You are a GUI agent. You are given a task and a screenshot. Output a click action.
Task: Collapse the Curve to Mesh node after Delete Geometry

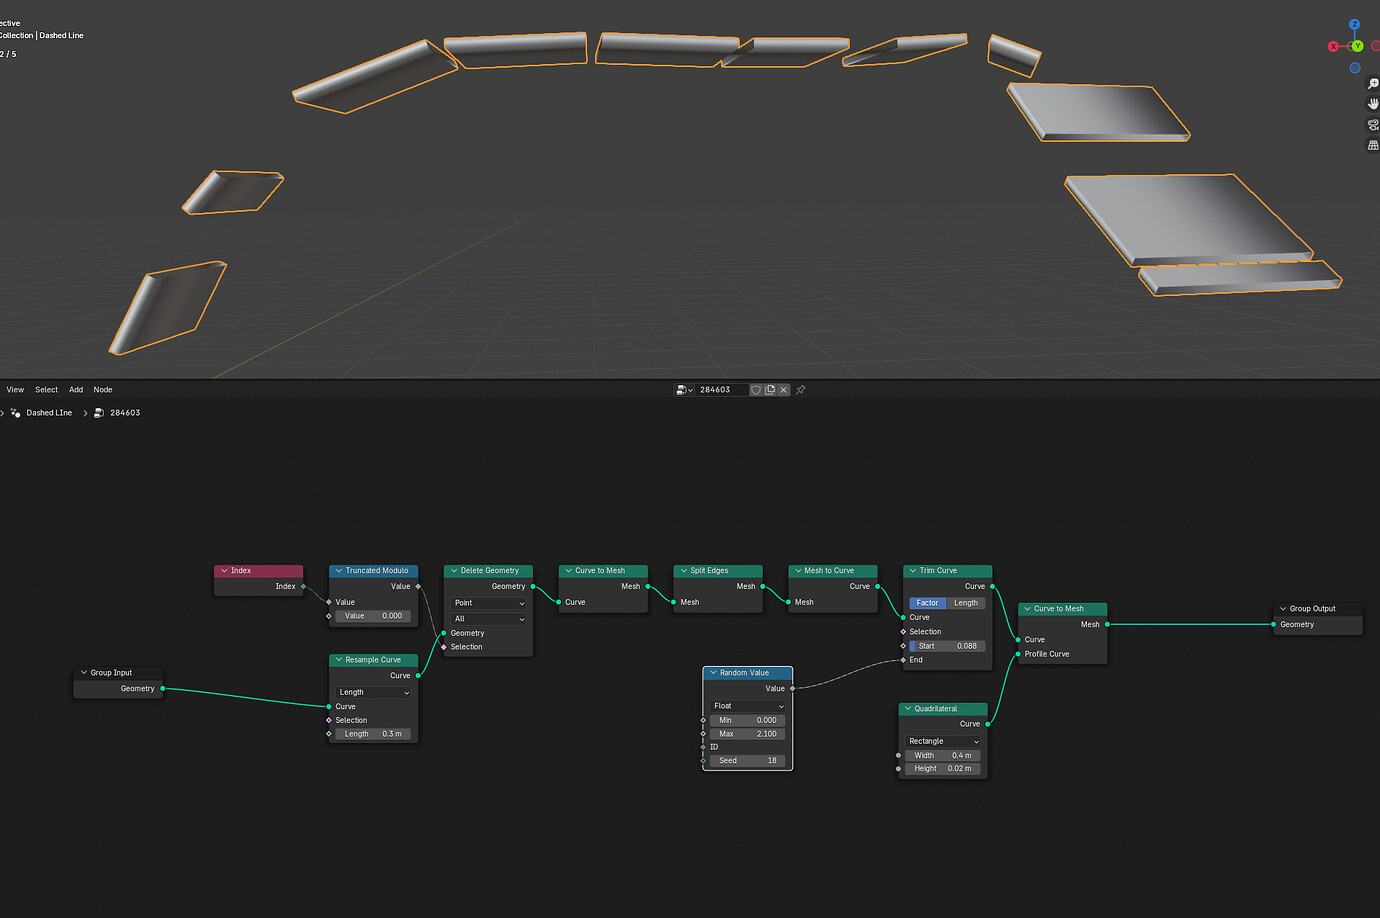click(569, 571)
